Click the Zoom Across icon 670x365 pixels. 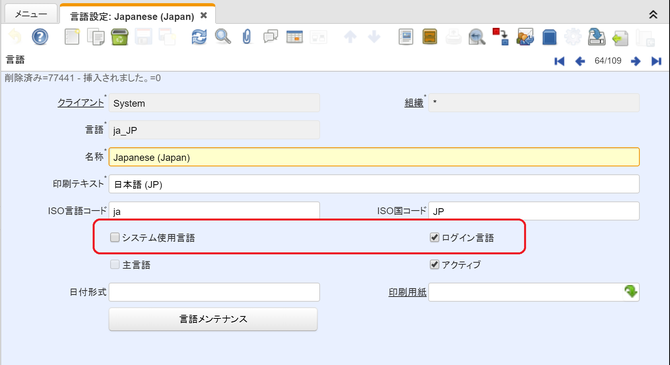[x=477, y=37]
